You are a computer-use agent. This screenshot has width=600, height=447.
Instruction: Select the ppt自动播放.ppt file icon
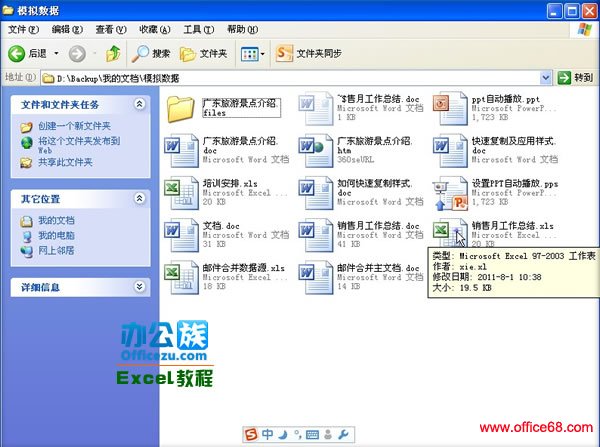point(450,108)
